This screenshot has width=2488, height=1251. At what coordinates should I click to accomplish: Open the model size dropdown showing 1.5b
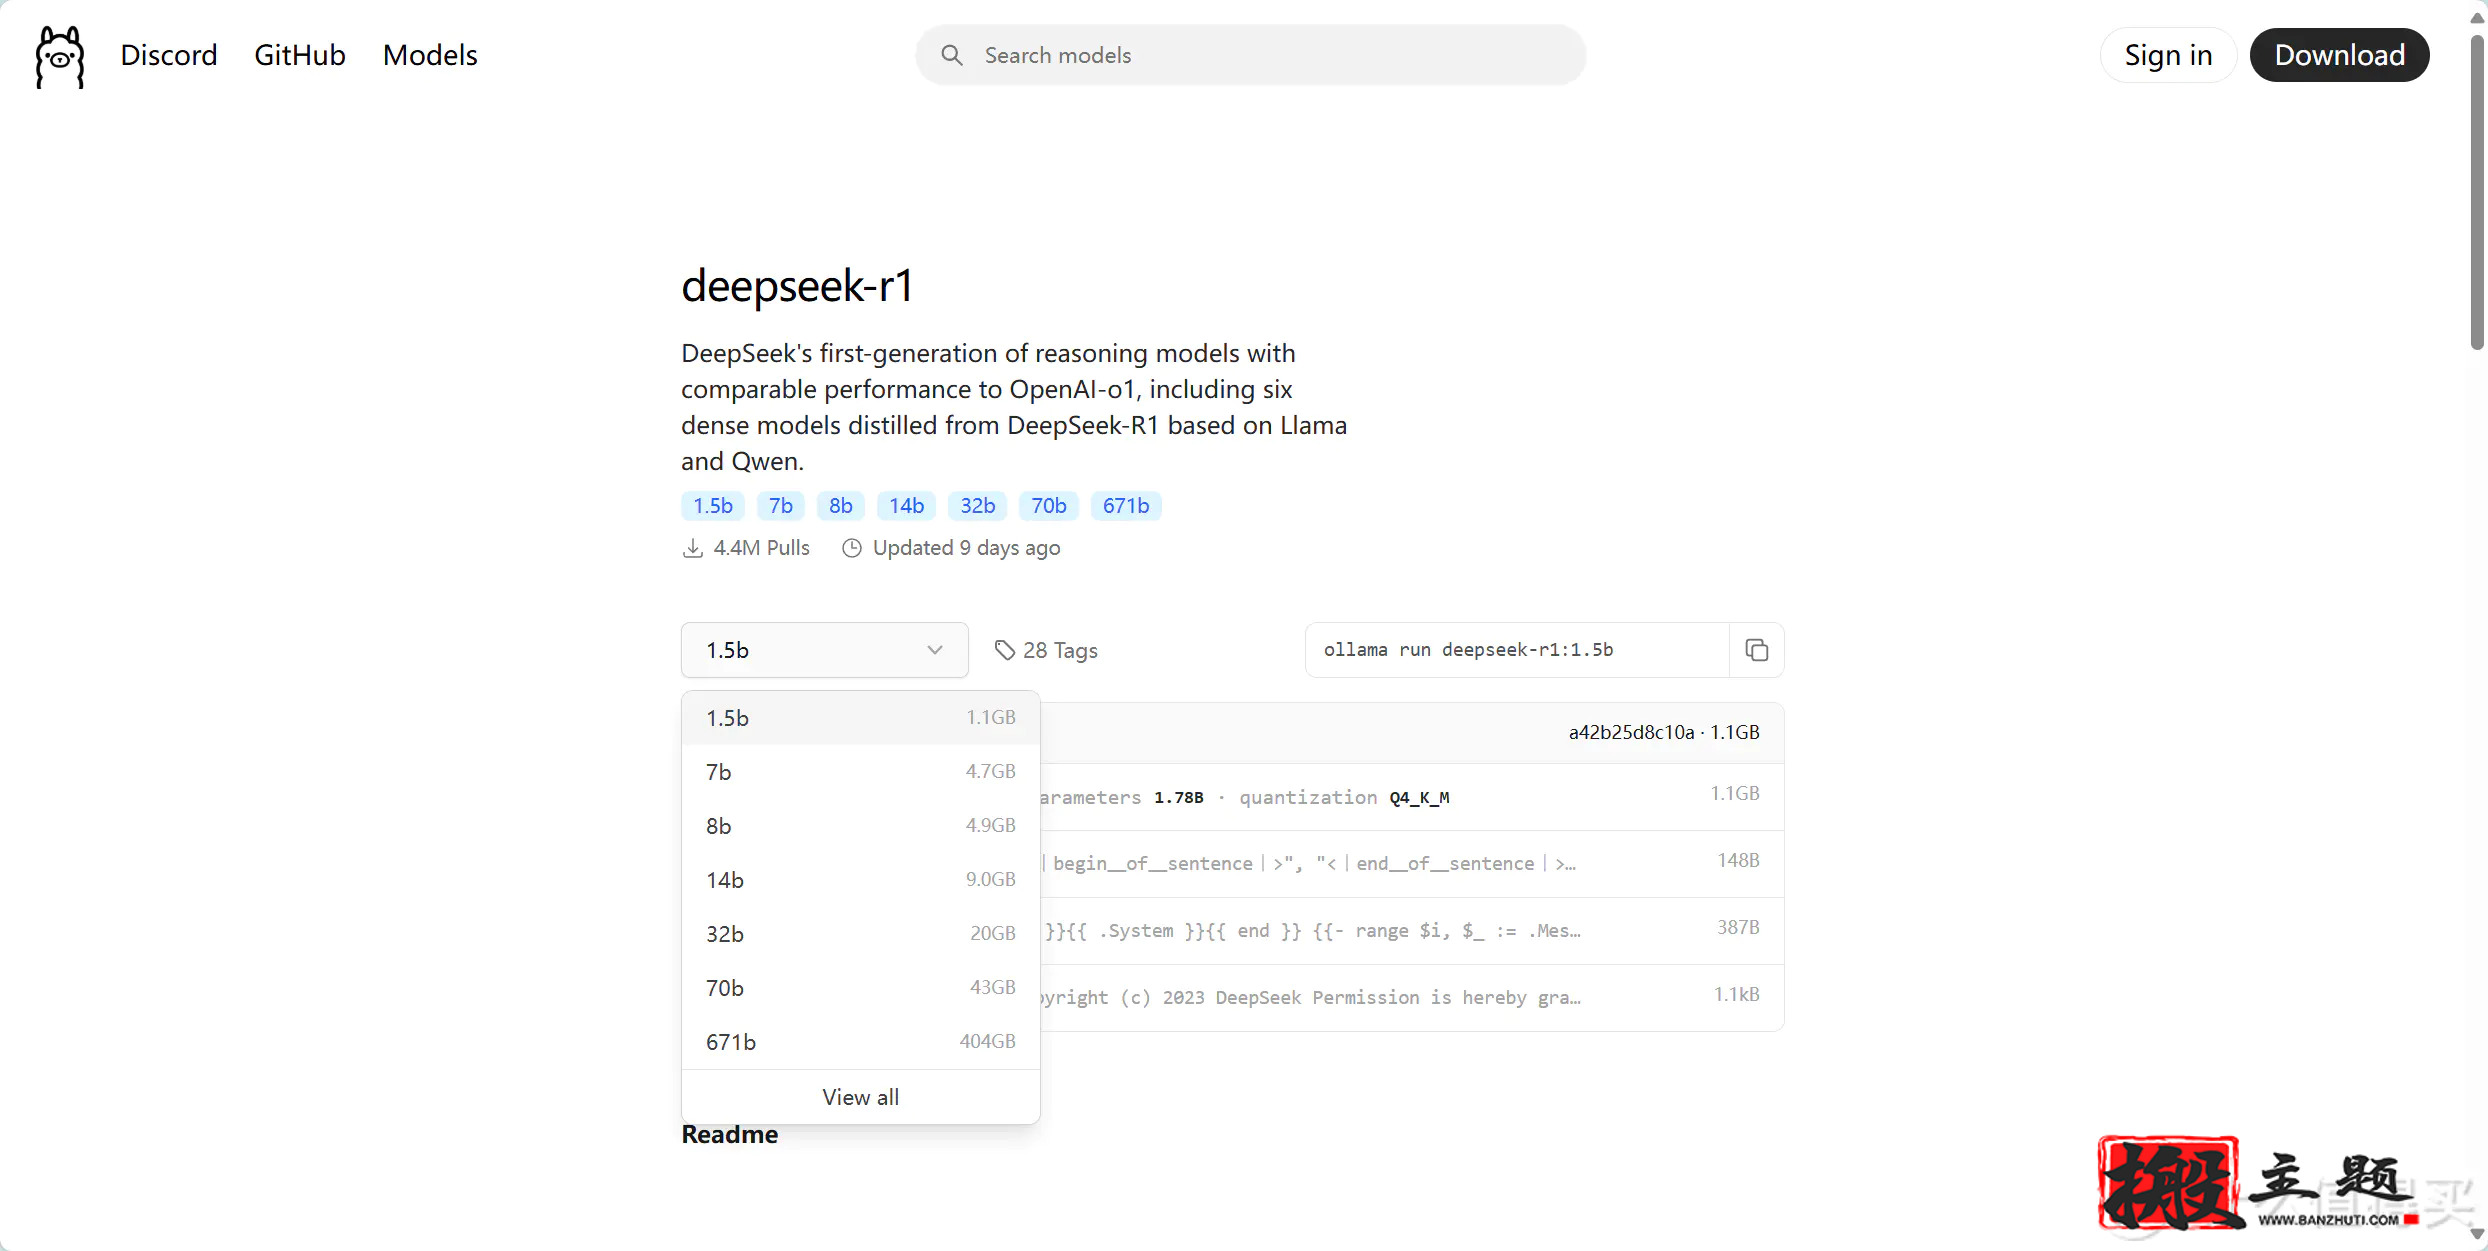824,650
